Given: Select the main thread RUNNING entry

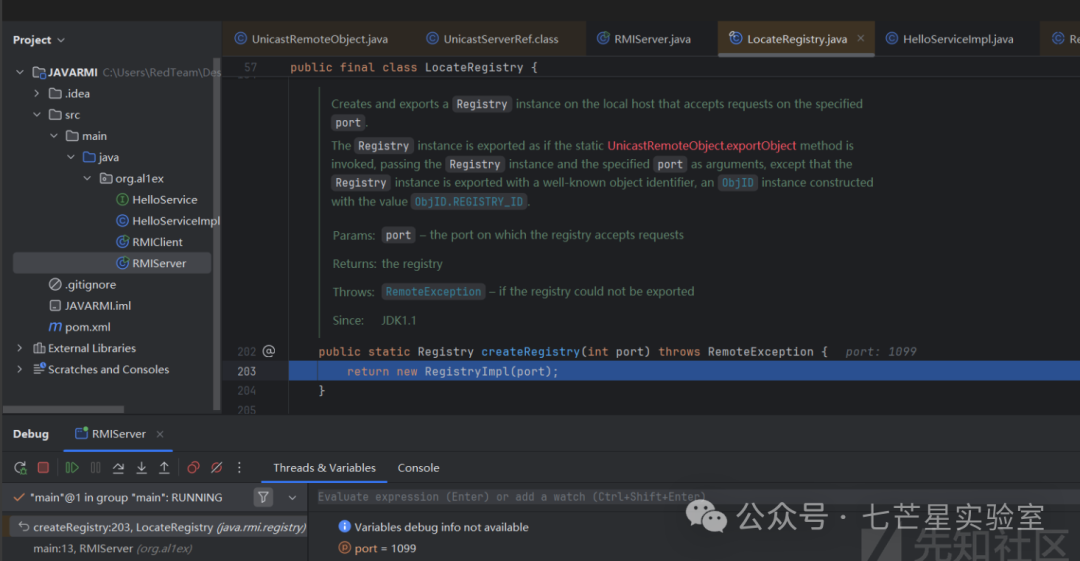Looking at the screenshot, I should pos(127,497).
